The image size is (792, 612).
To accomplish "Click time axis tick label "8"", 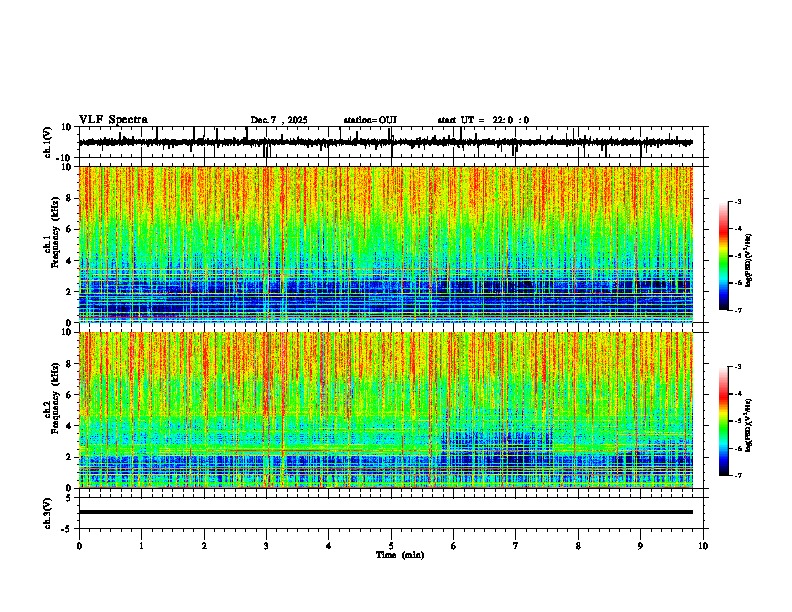I will pyautogui.click(x=578, y=546).
